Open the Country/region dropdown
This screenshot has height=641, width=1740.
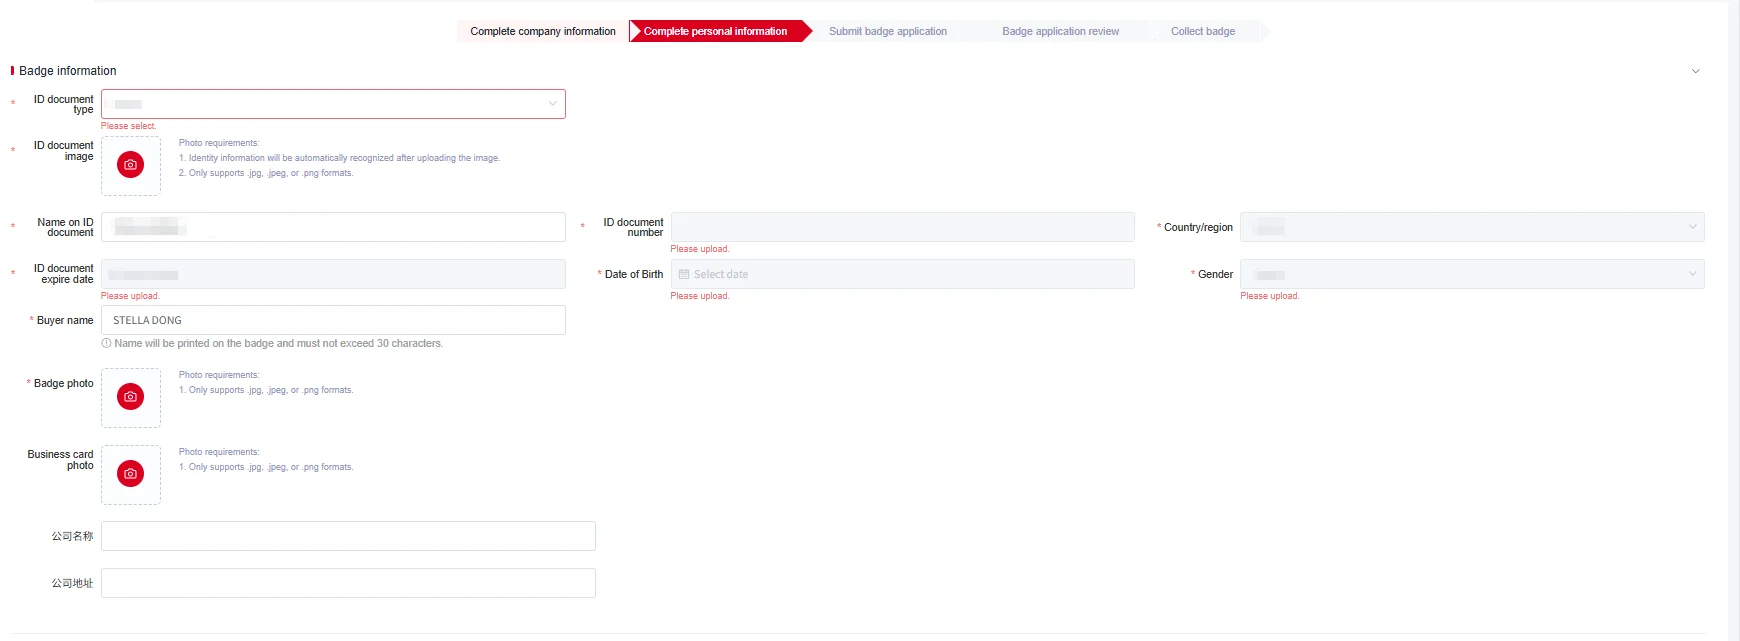tap(1472, 227)
